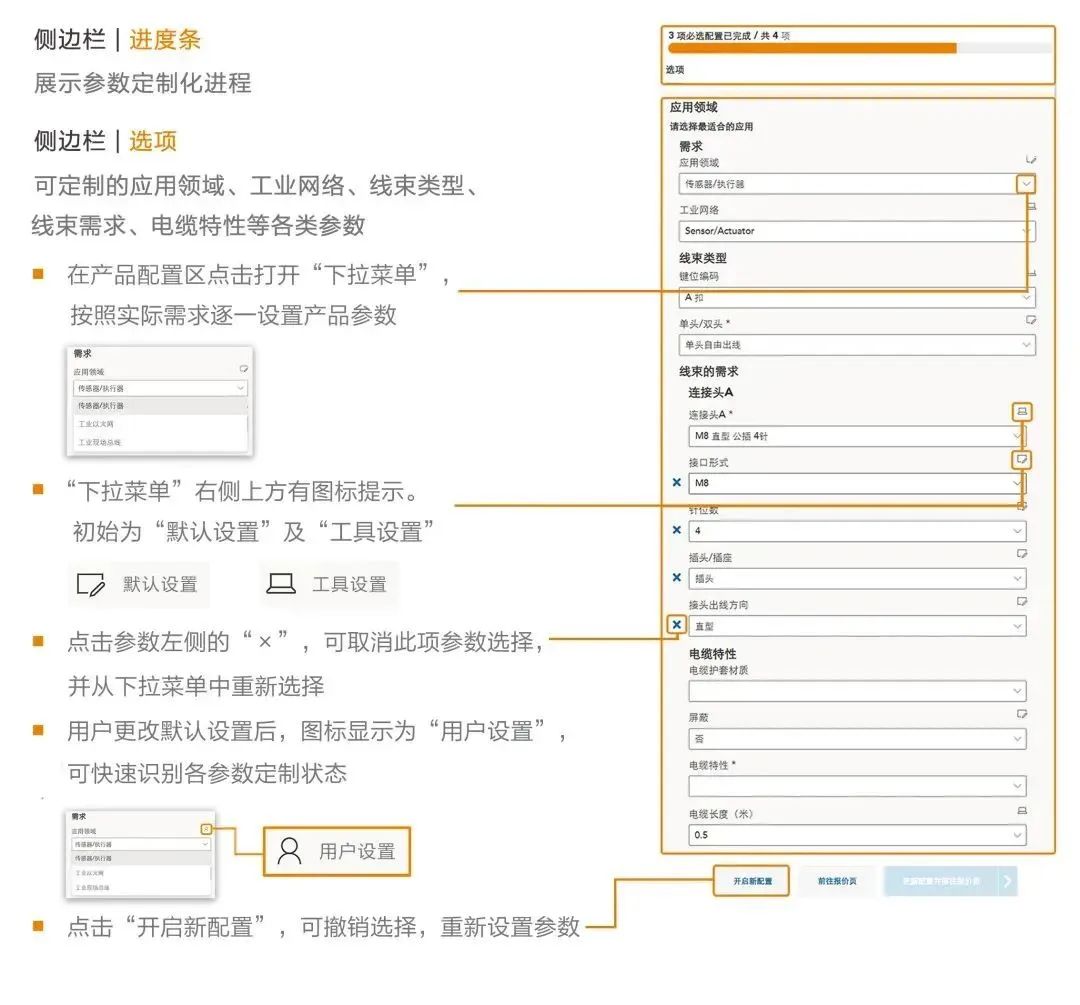Image resolution: width=1080 pixels, height=1005 pixels.
Task: Click the 线束类型 section heading
Action: tap(703, 258)
